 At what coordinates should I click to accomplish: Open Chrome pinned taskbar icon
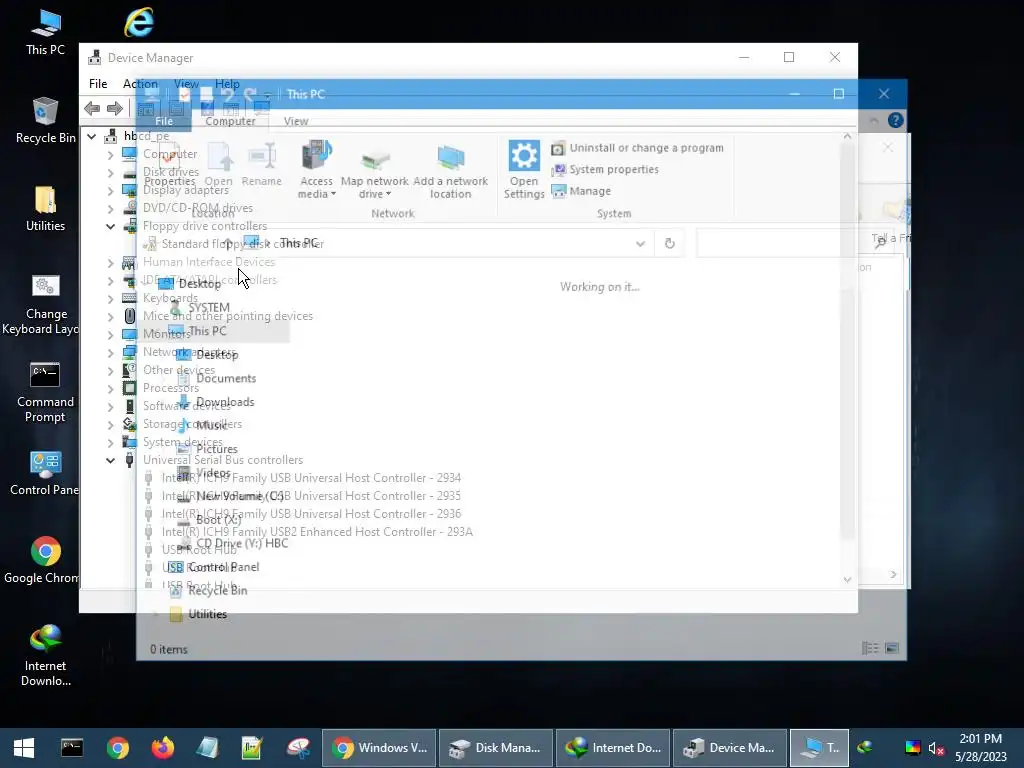[x=118, y=748]
